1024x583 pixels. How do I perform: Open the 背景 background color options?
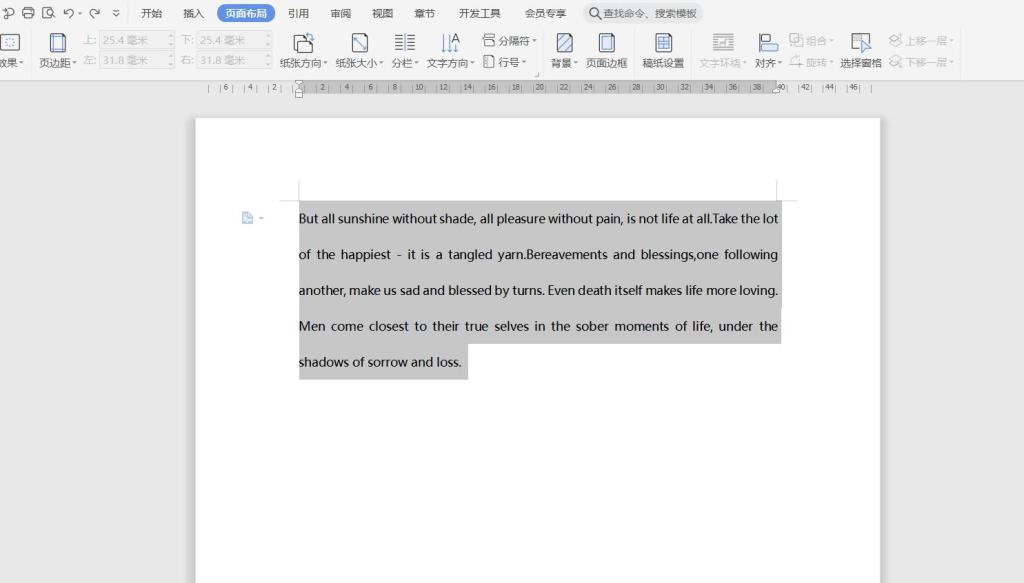[x=564, y=50]
